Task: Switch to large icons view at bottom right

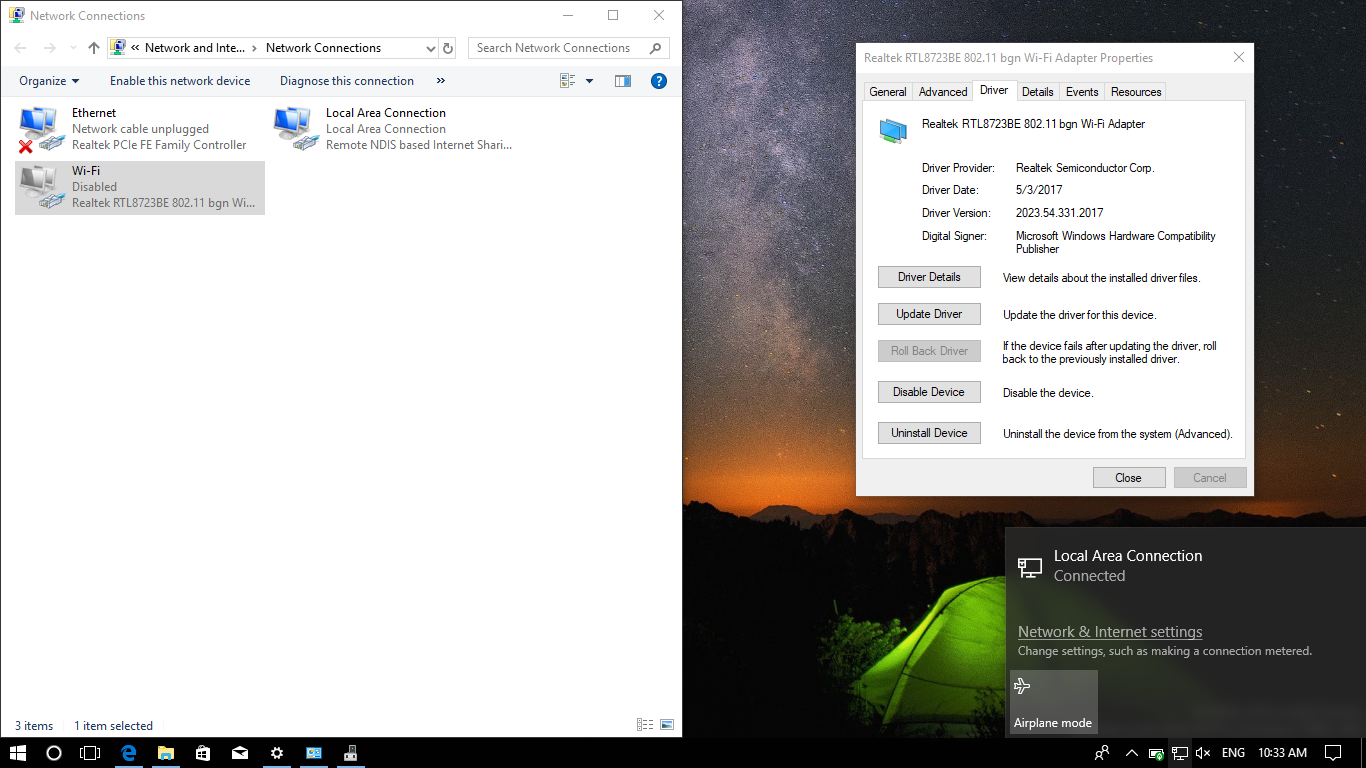Action: pyautogui.click(x=667, y=725)
